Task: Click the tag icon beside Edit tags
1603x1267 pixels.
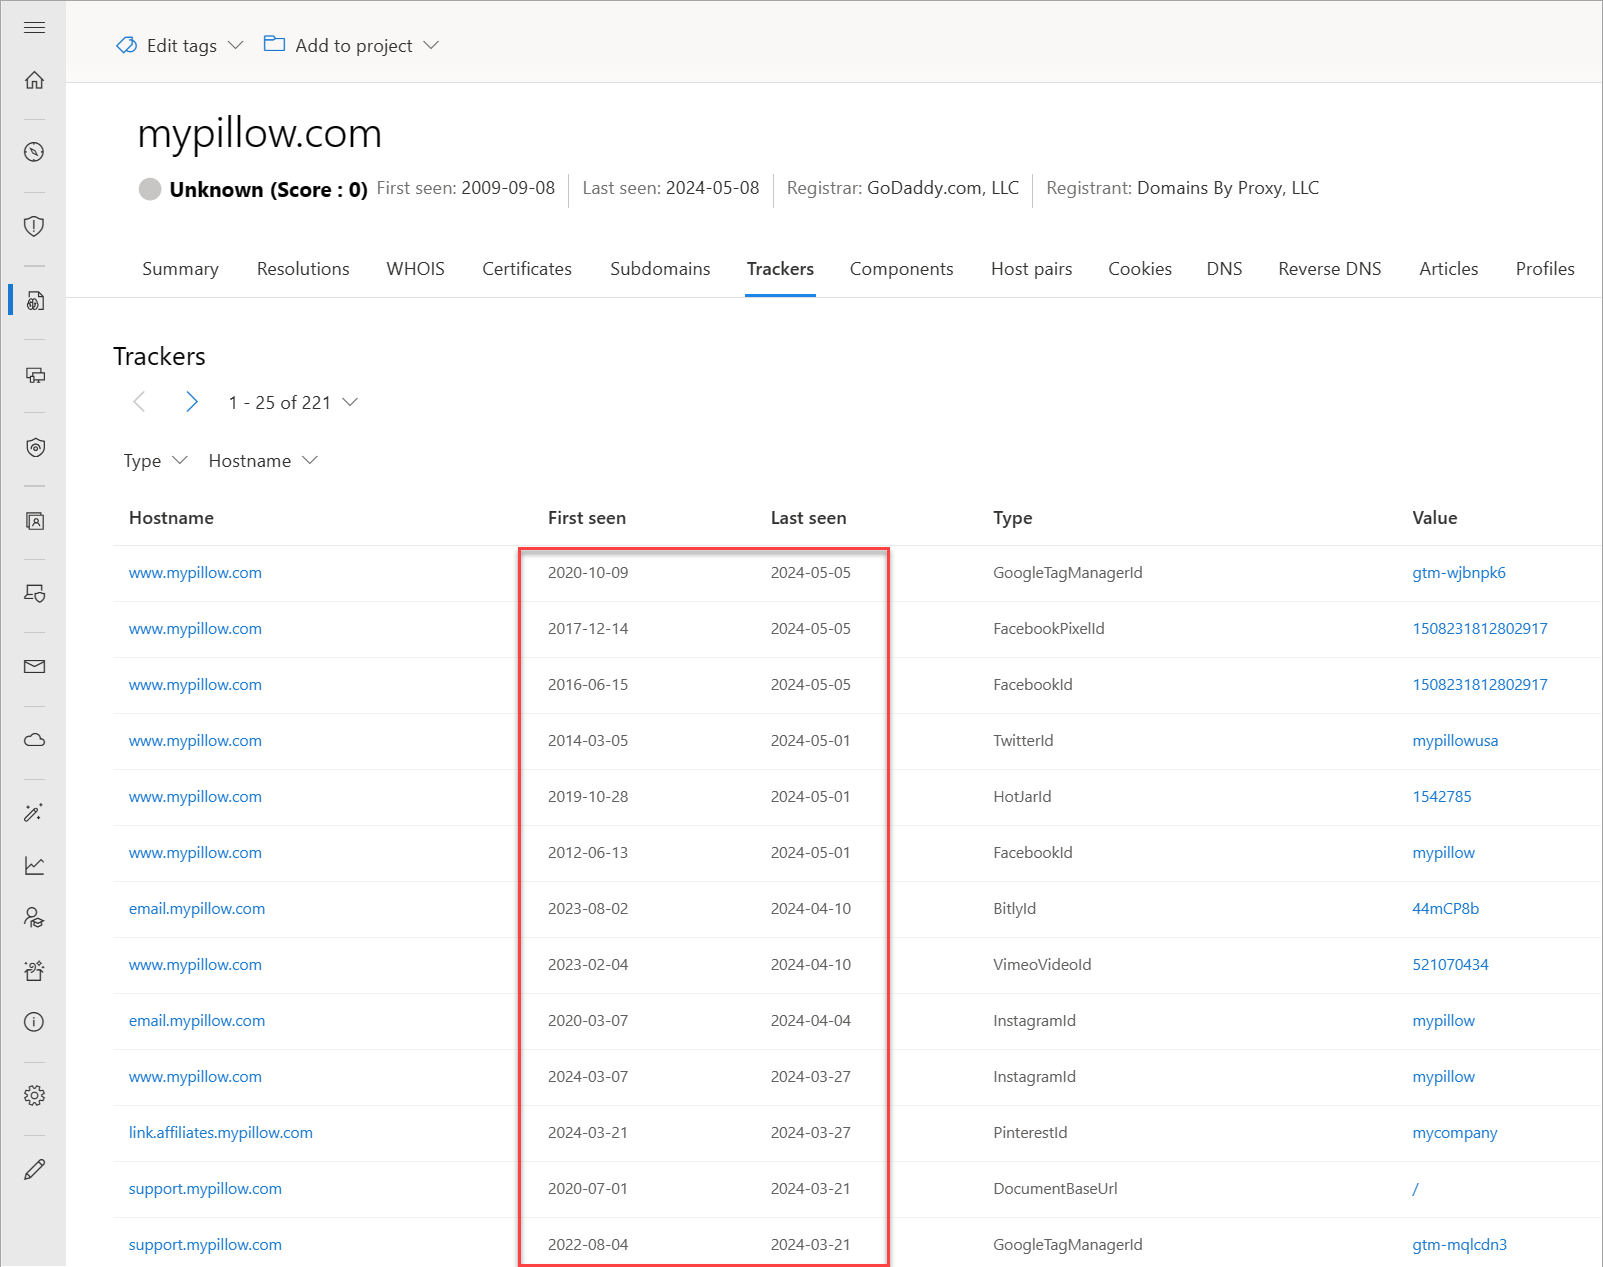Action: (127, 45)
